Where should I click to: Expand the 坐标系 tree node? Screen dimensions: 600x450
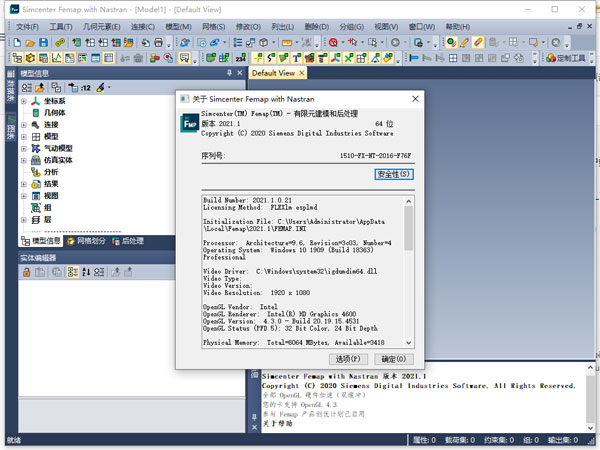pyautogui.click(x=24, y=101)
